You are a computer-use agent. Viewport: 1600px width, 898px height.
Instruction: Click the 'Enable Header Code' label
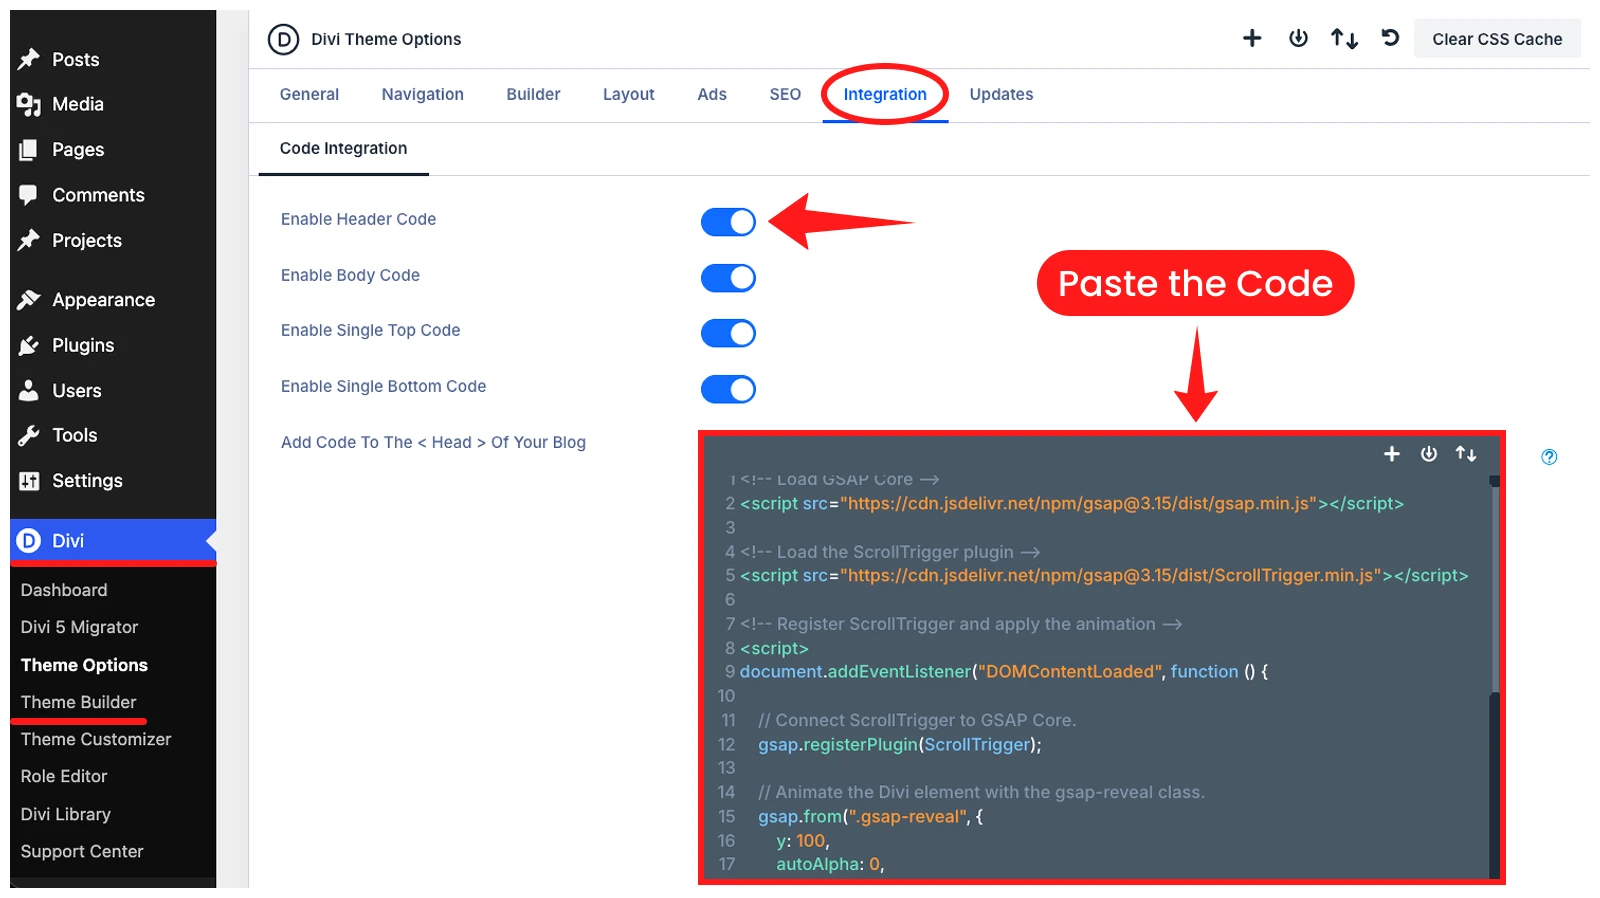(x=358, y=219)
